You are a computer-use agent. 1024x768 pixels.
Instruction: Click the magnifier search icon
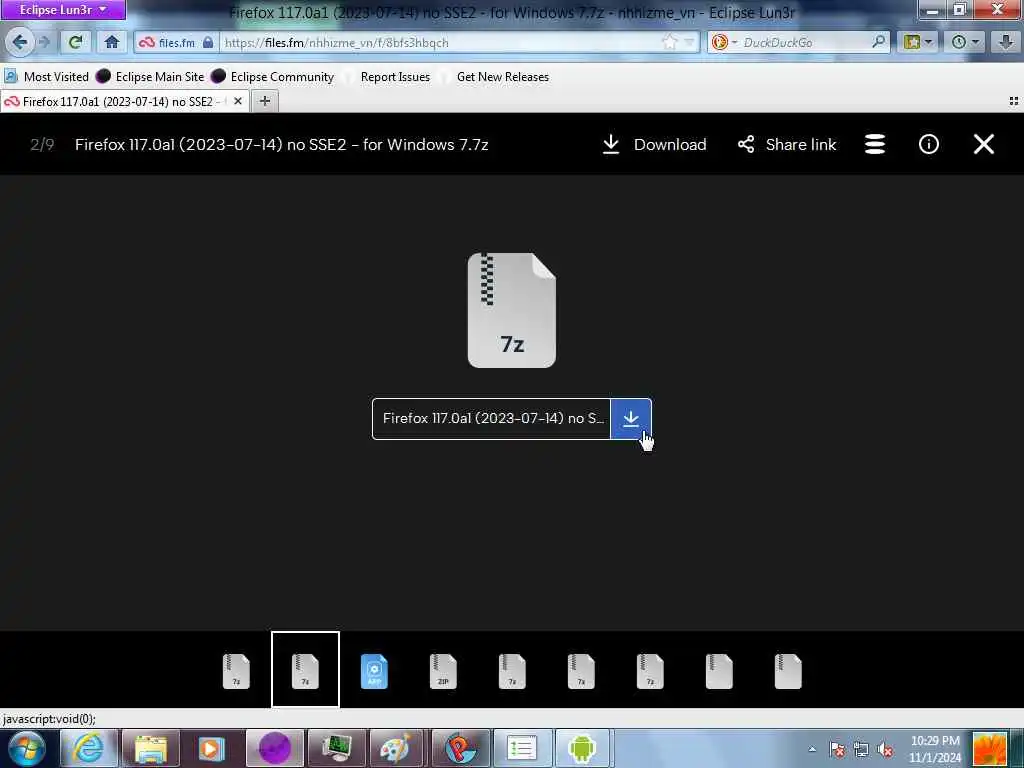point(879,42)
